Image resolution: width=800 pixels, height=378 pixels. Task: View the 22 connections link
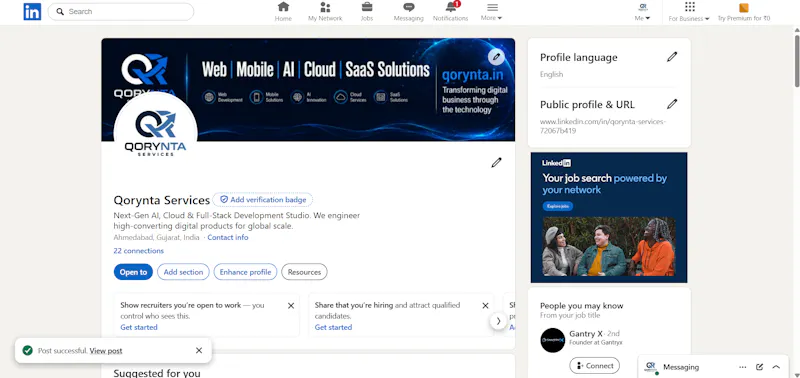[138, 251]
